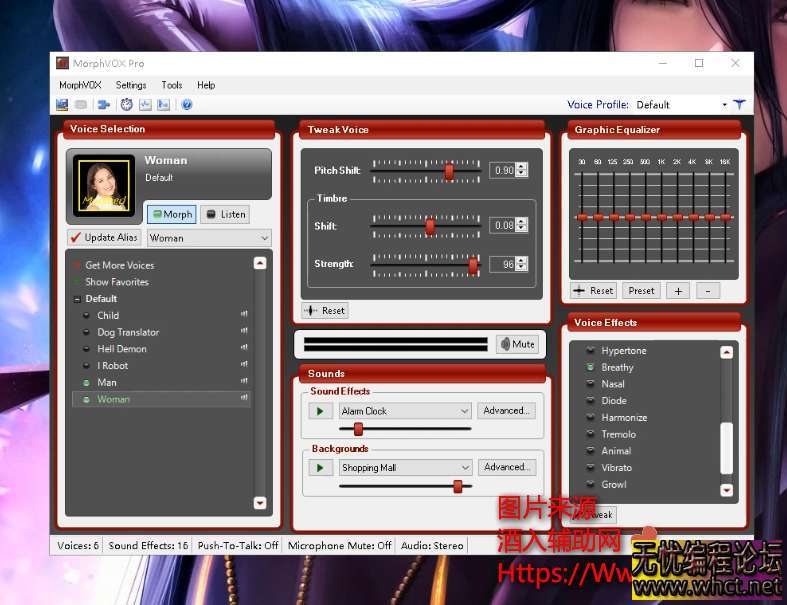The width and height of the screenshot is (787, 605).
Task: Click the blue plug-in icon in toolbar
Action: tap(103, 105)
